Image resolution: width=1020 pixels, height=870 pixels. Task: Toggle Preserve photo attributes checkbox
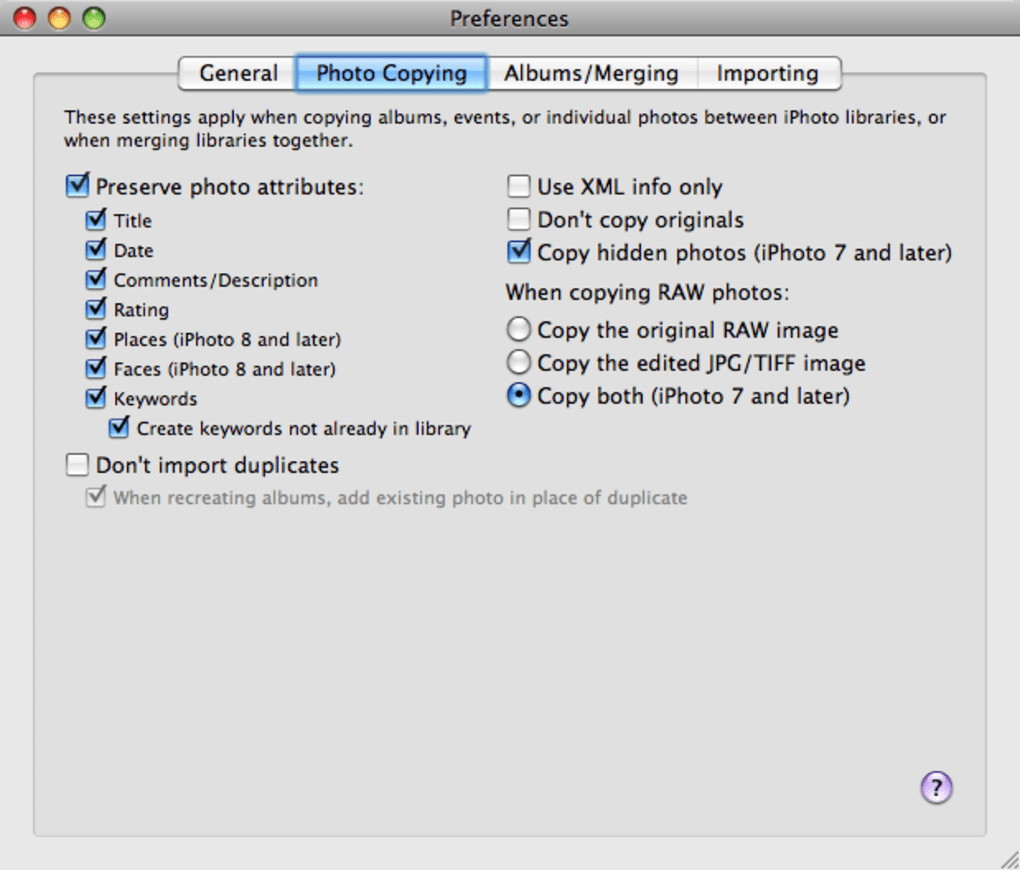(x=78, y=186)
